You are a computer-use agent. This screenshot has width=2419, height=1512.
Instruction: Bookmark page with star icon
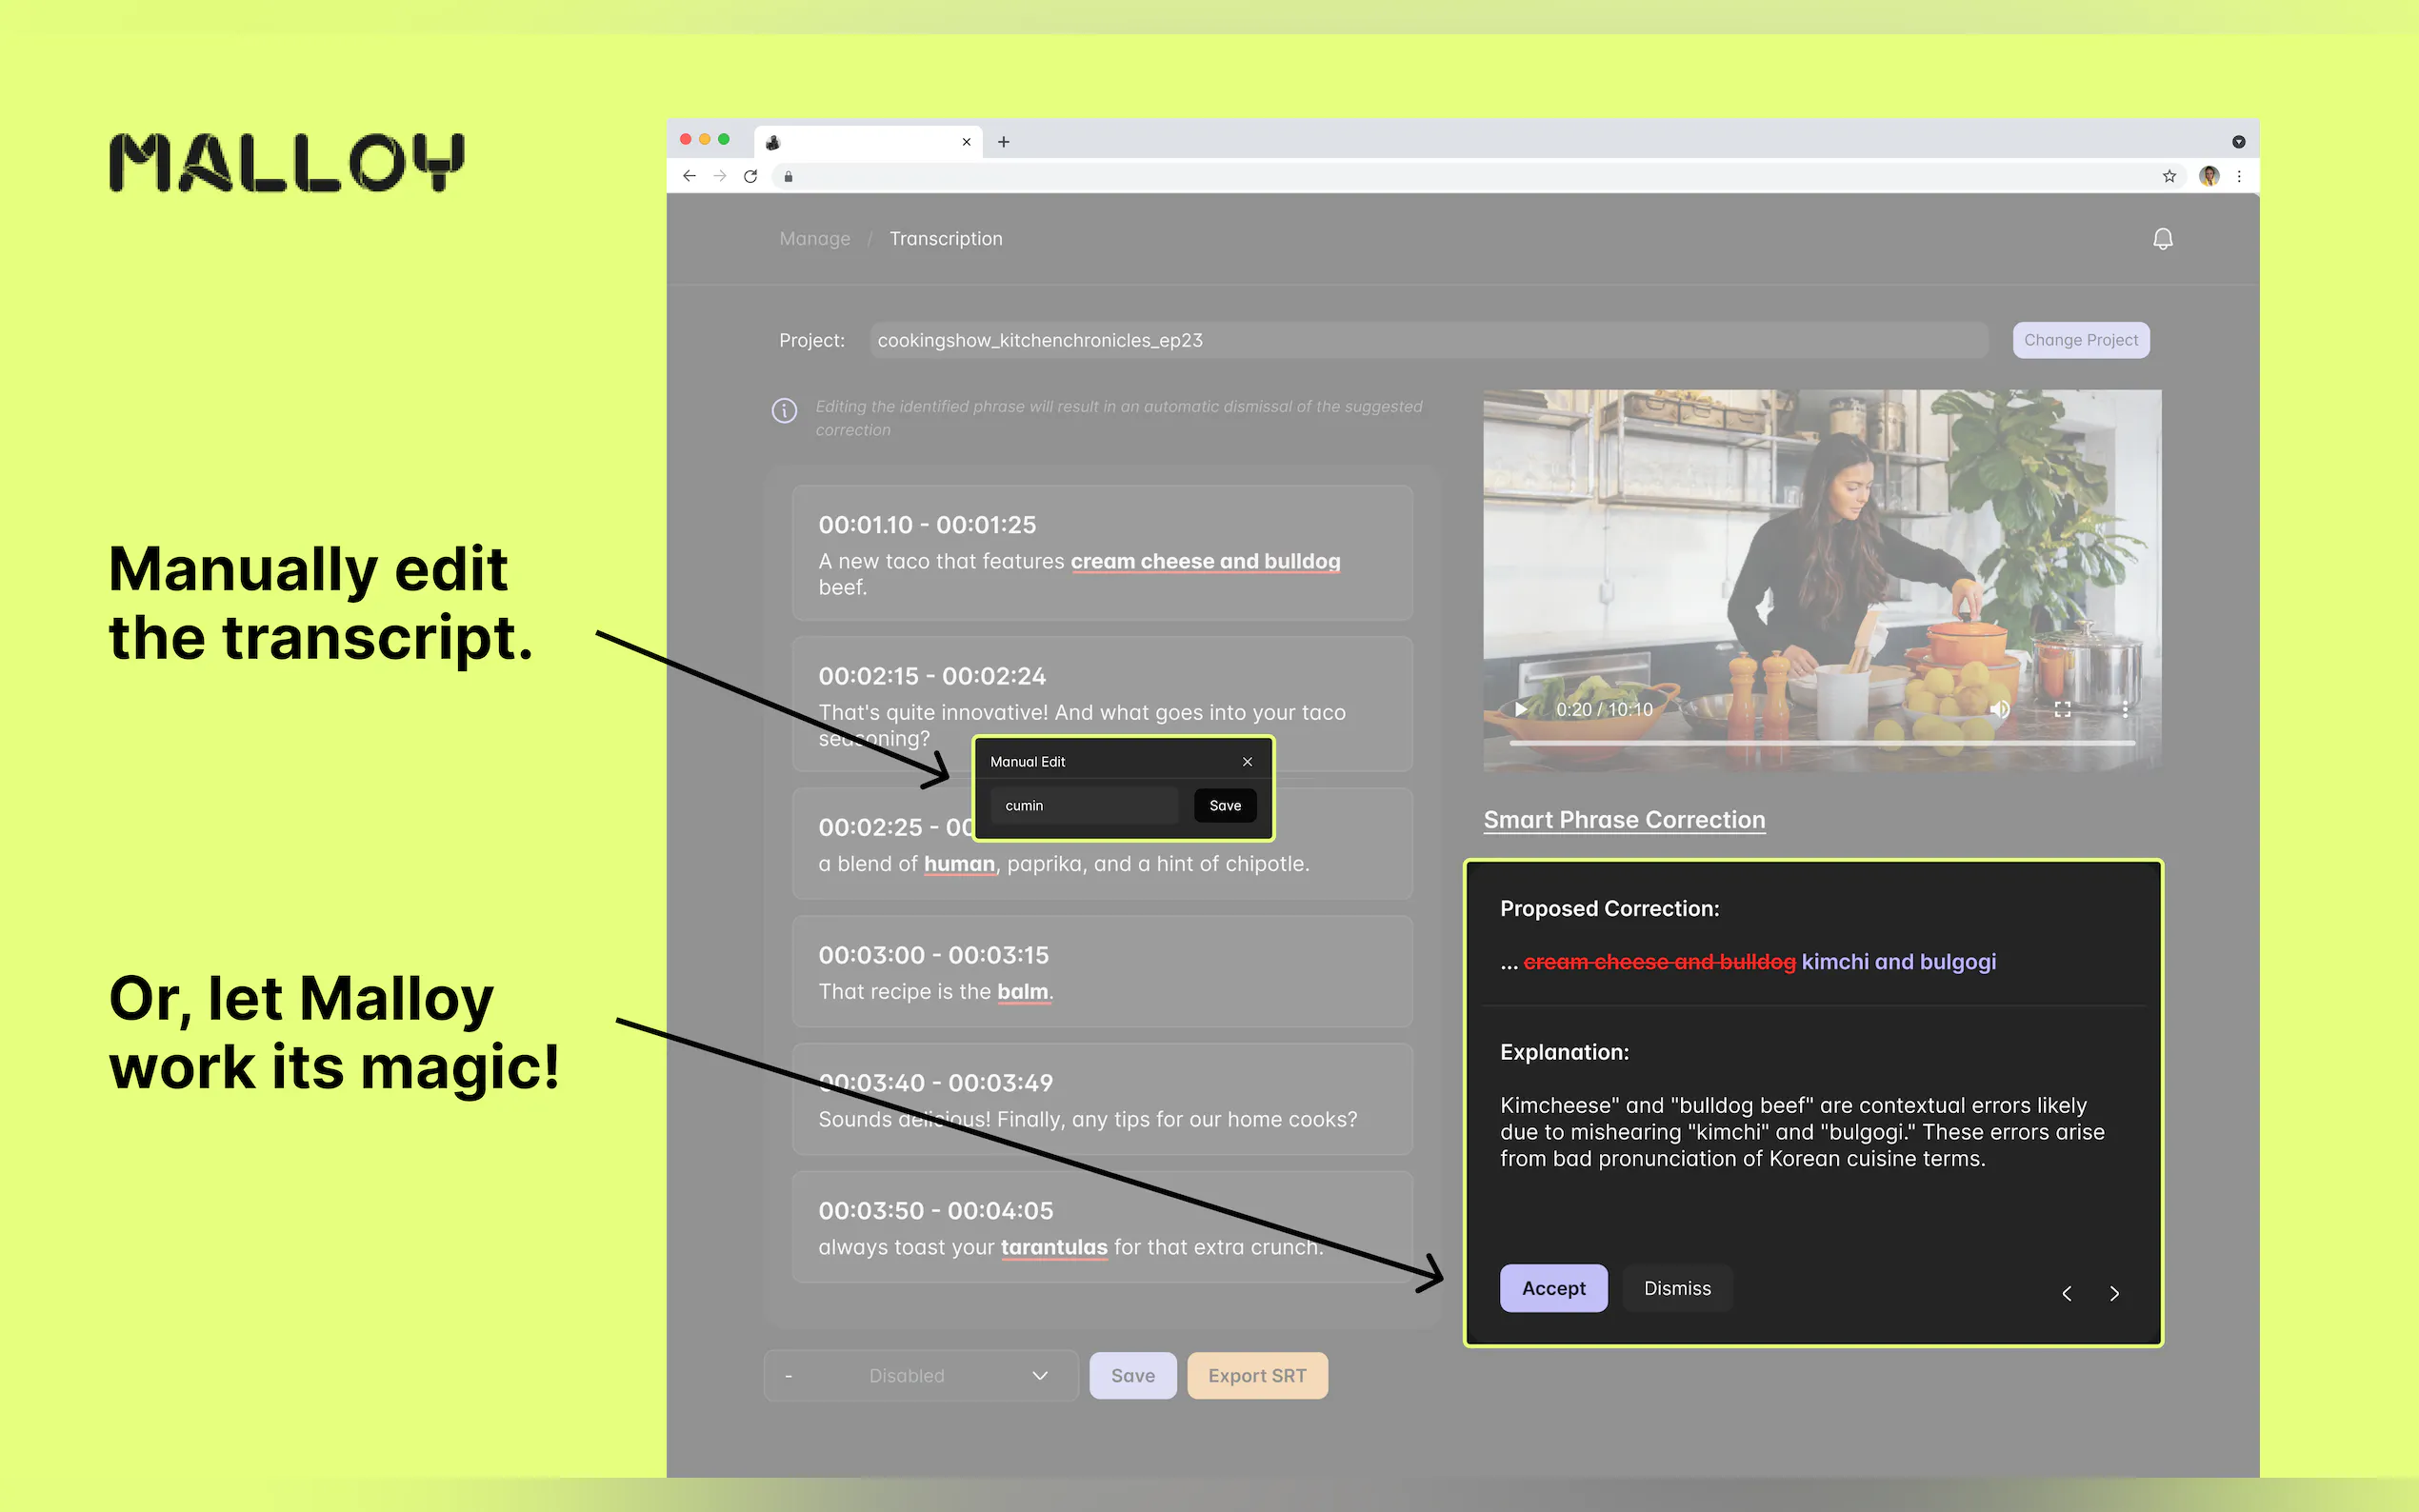pyautogui.click(x=2169, y=176)
